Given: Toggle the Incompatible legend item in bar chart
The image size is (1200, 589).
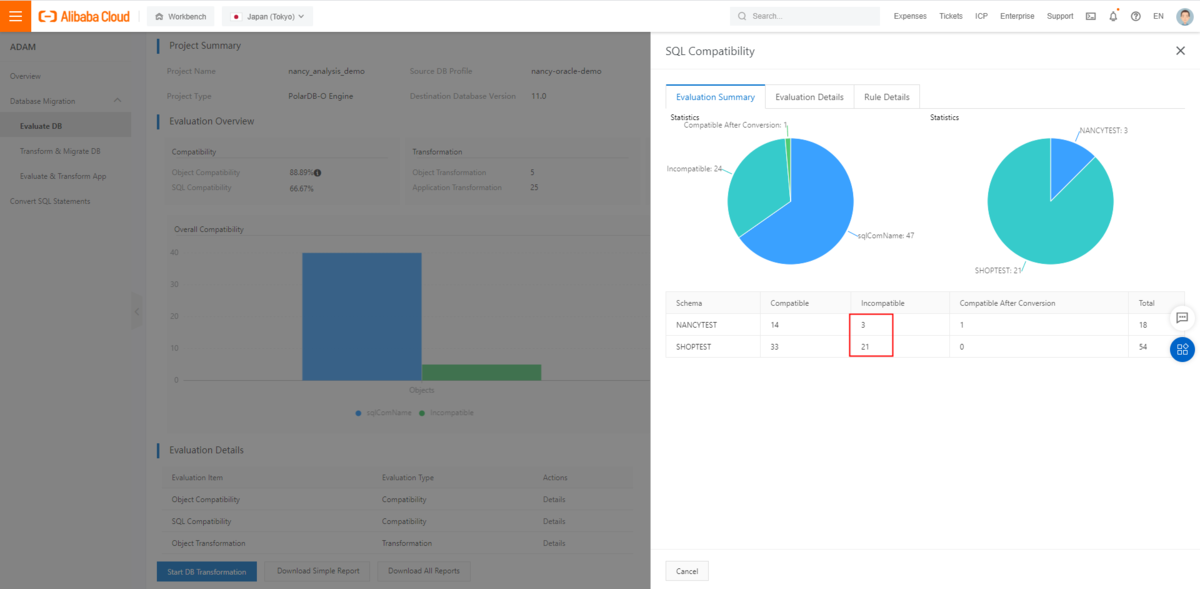Looking at the screenshot, I should [447, 412].
